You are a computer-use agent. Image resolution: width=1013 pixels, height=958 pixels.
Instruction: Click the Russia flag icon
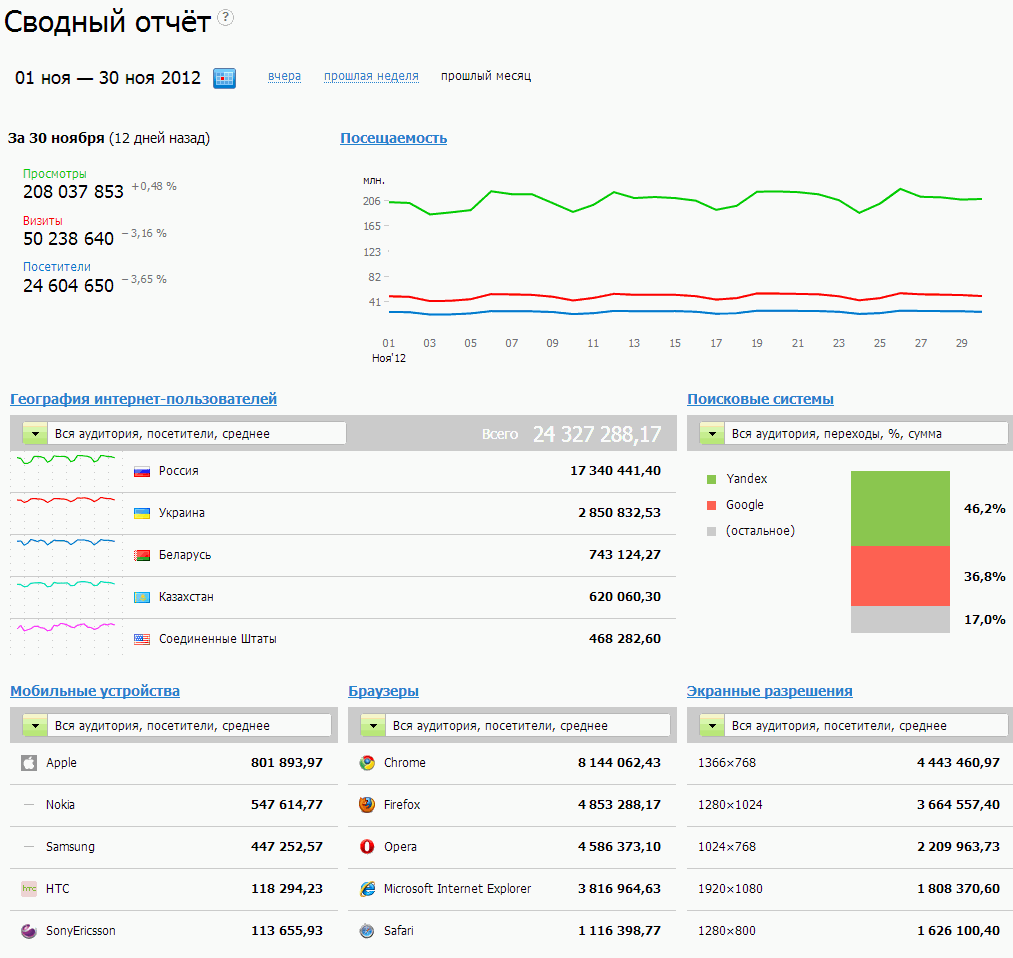click(142, 472)
